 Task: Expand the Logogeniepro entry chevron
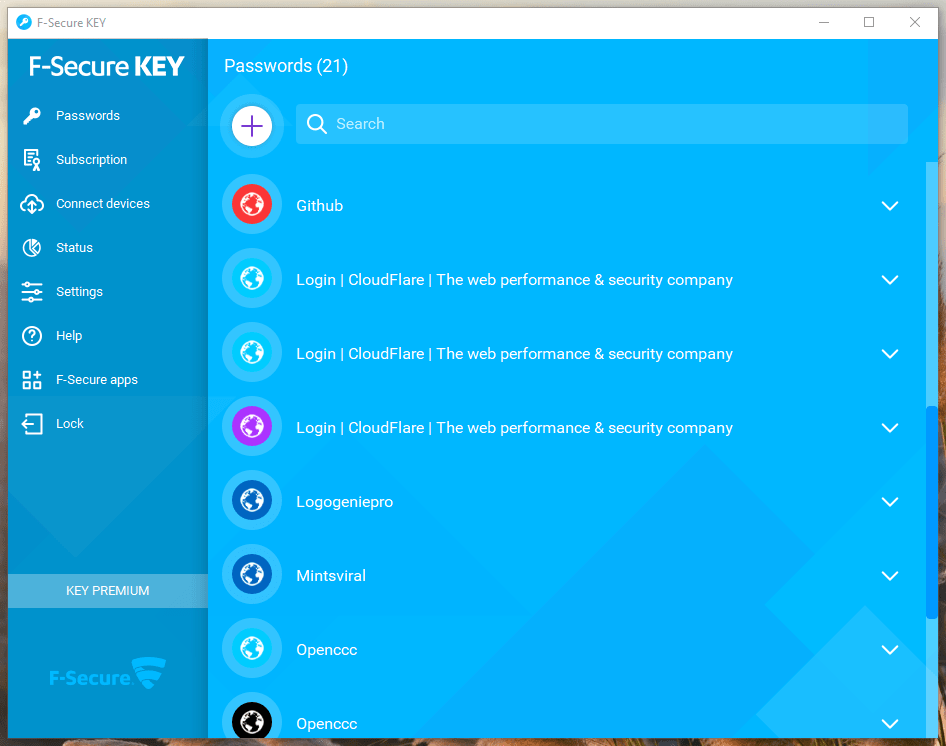click(x=889, y=501)
